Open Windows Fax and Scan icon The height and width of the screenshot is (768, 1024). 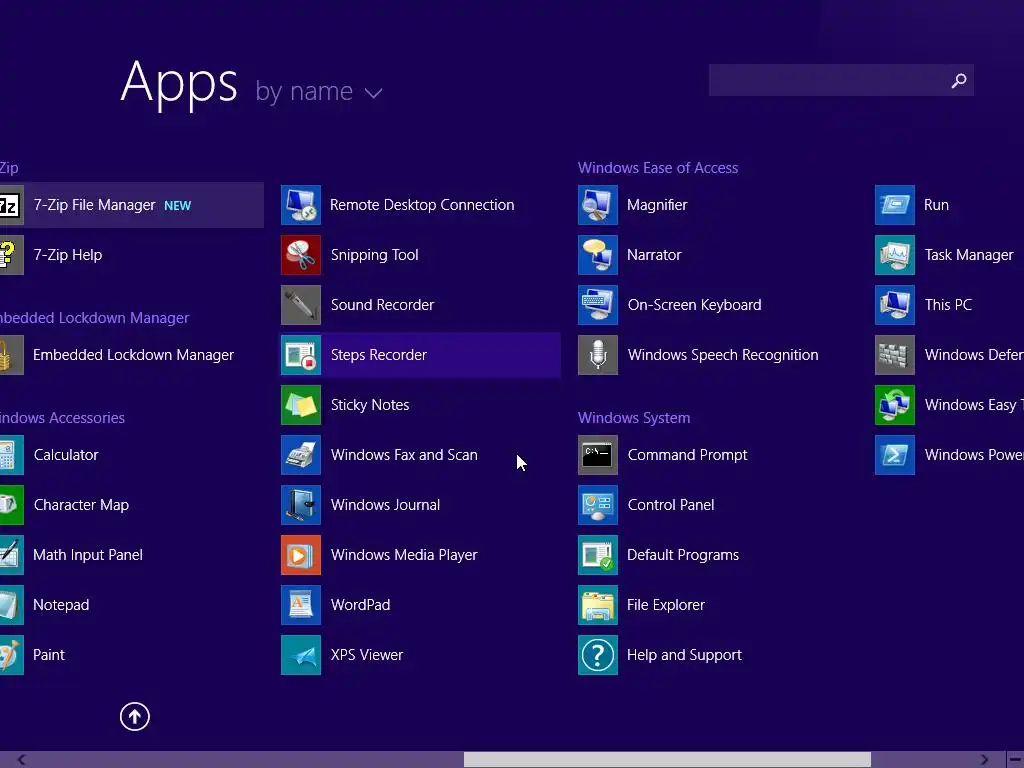(x=300, y=455)
